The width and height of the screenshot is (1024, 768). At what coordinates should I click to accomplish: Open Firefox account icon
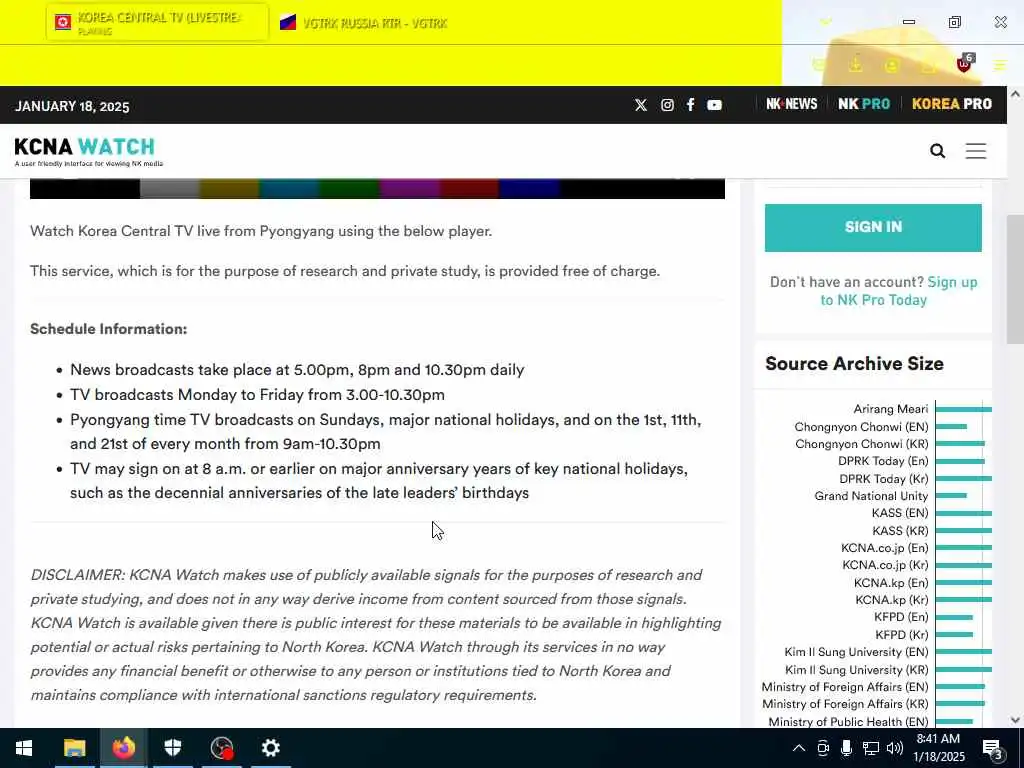coord(891,65)
